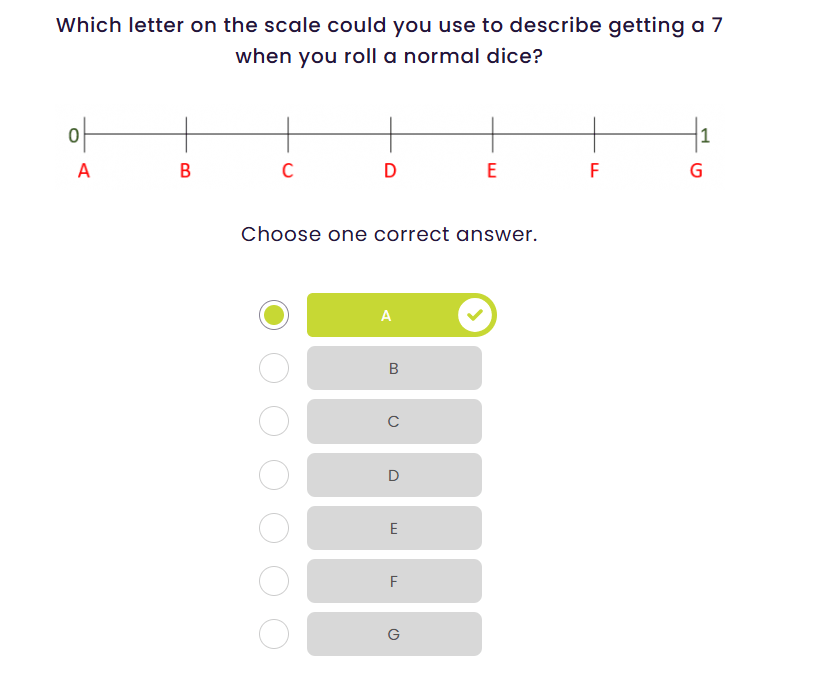Click red letter C on the probability scale

tap(288, 171)
